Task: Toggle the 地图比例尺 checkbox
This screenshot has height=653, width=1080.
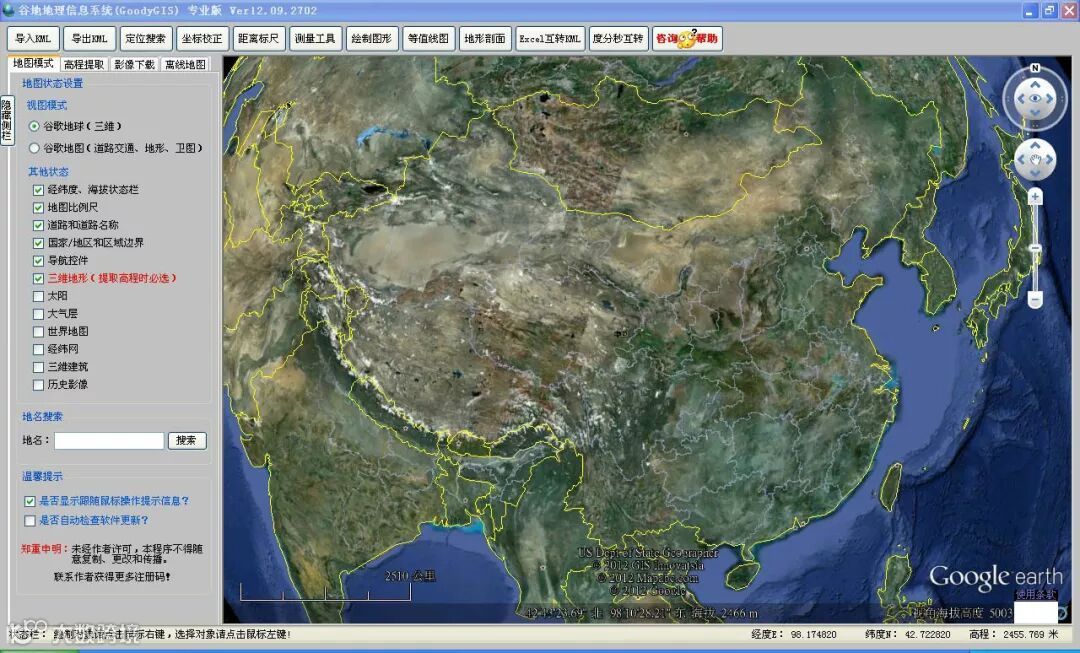Action: 39,207
